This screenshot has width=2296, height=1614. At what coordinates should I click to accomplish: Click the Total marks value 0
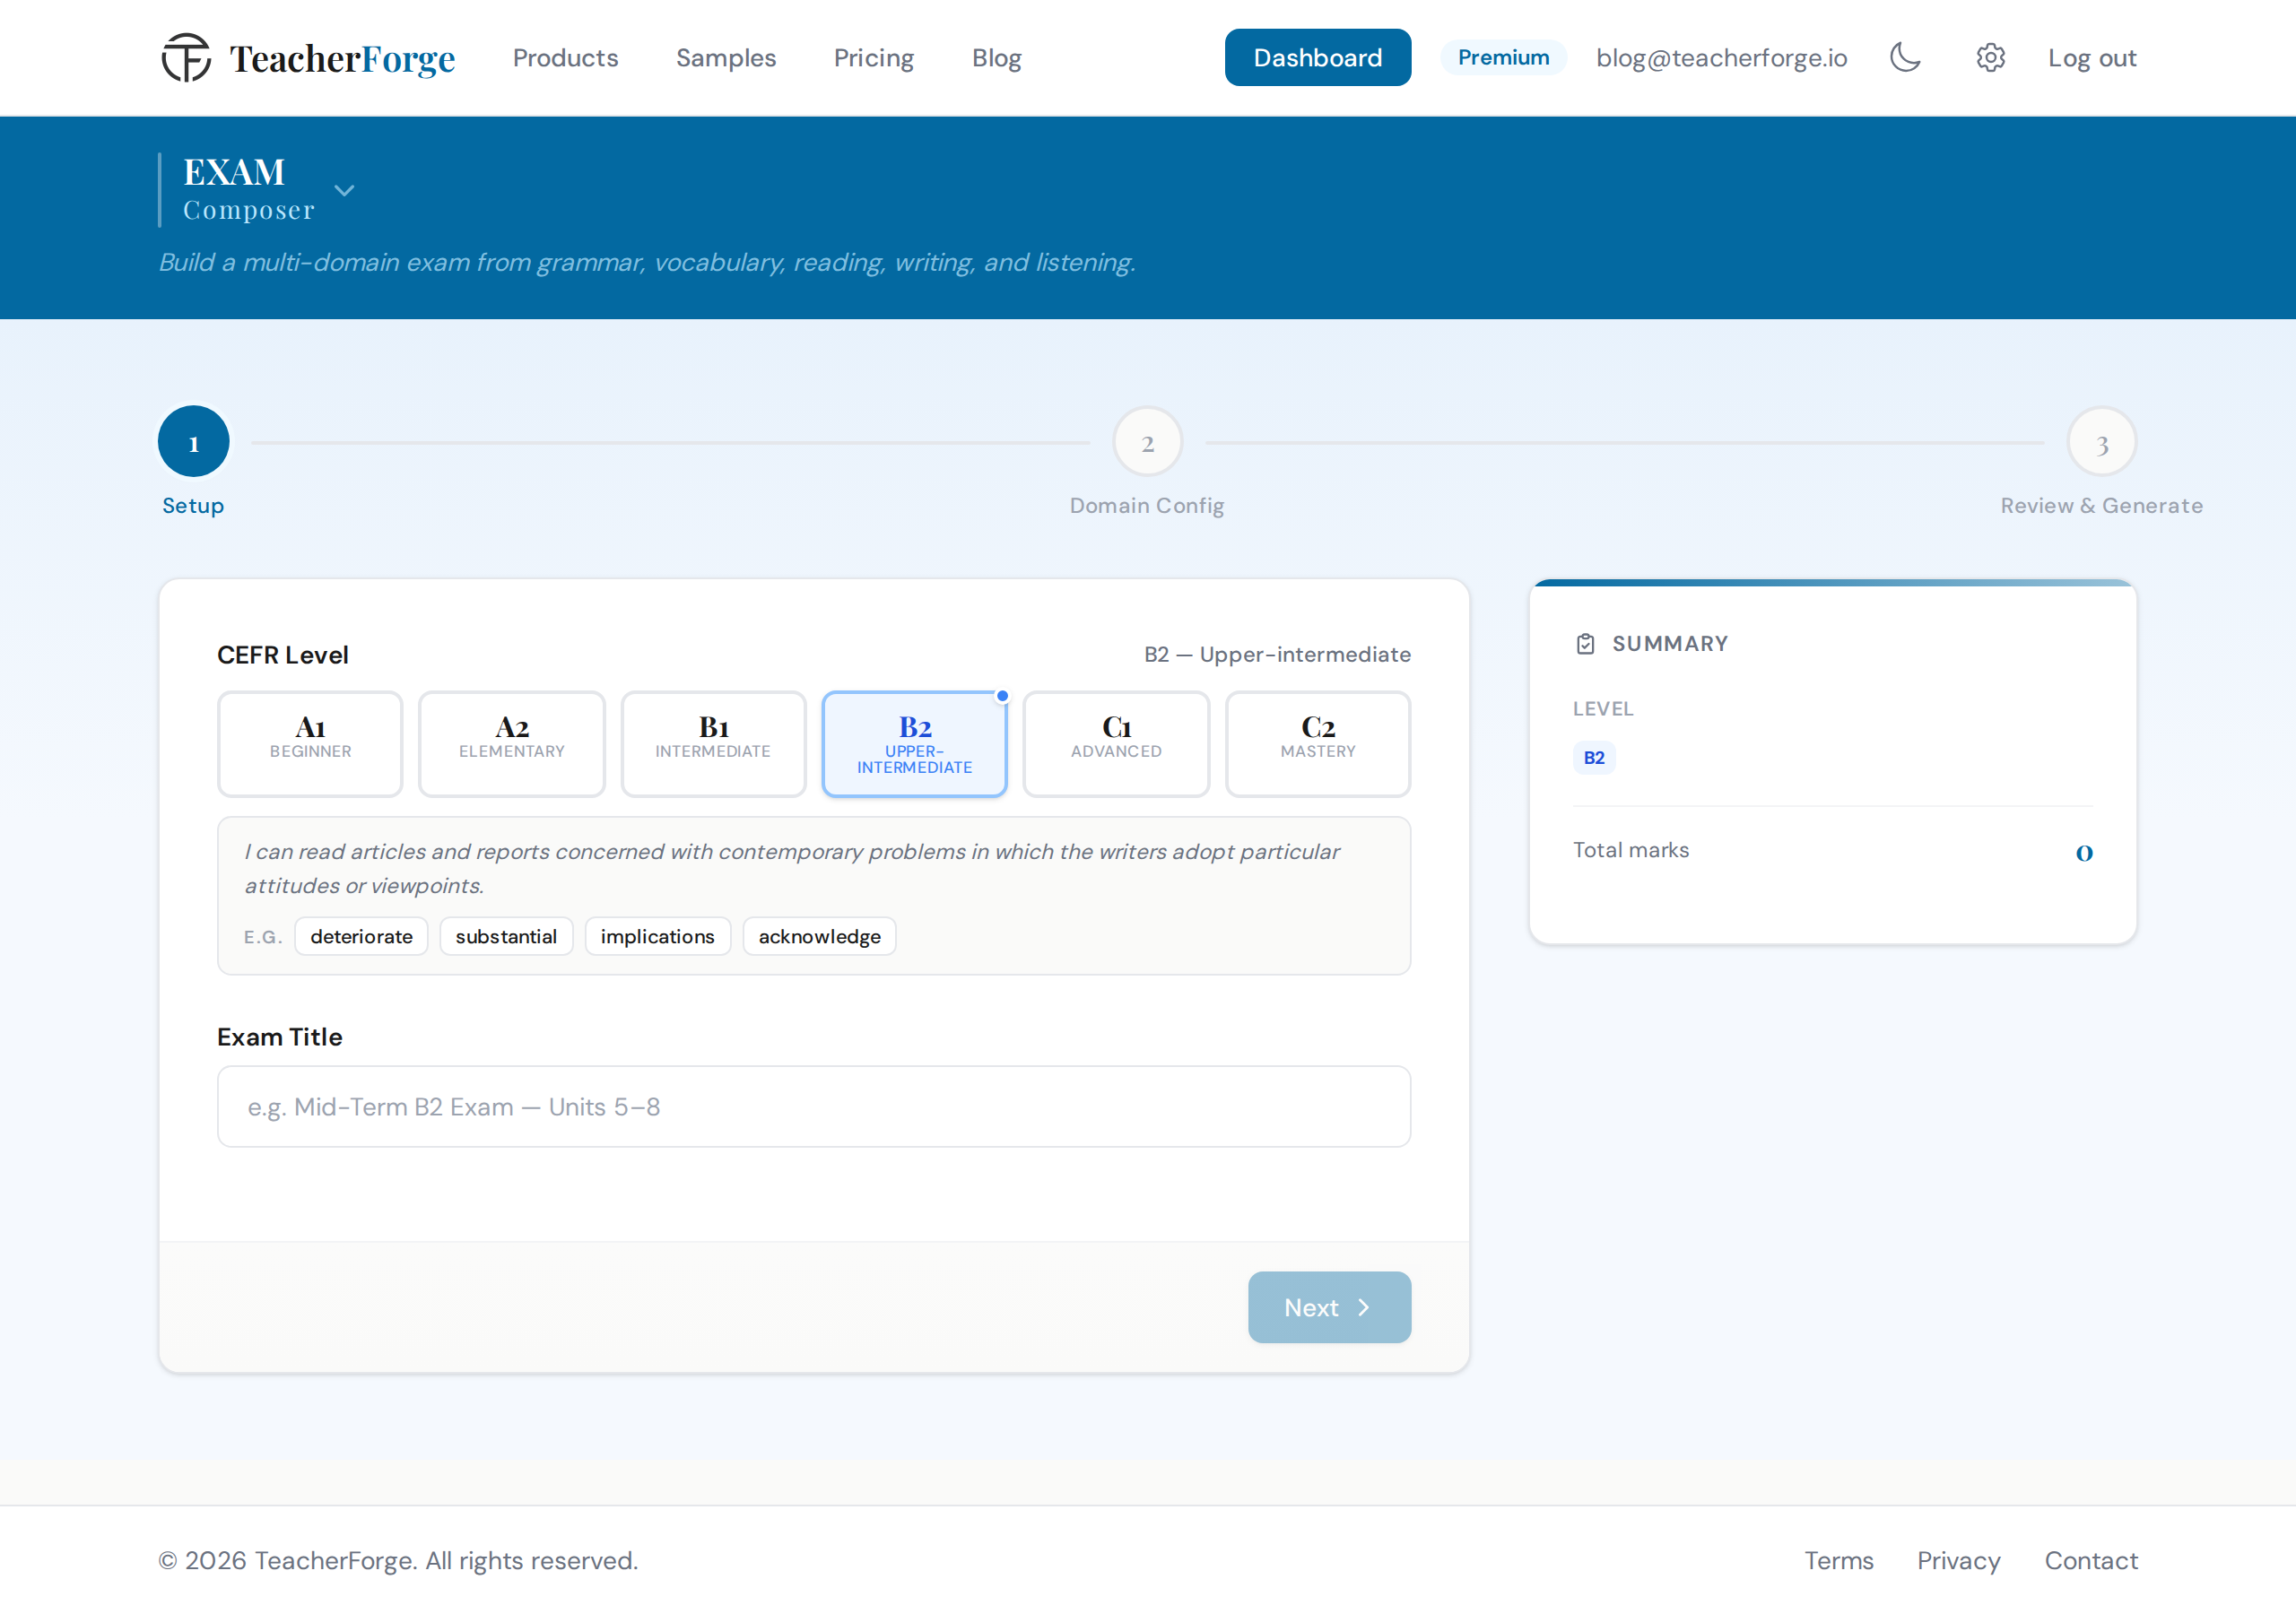click(2084, 852)
